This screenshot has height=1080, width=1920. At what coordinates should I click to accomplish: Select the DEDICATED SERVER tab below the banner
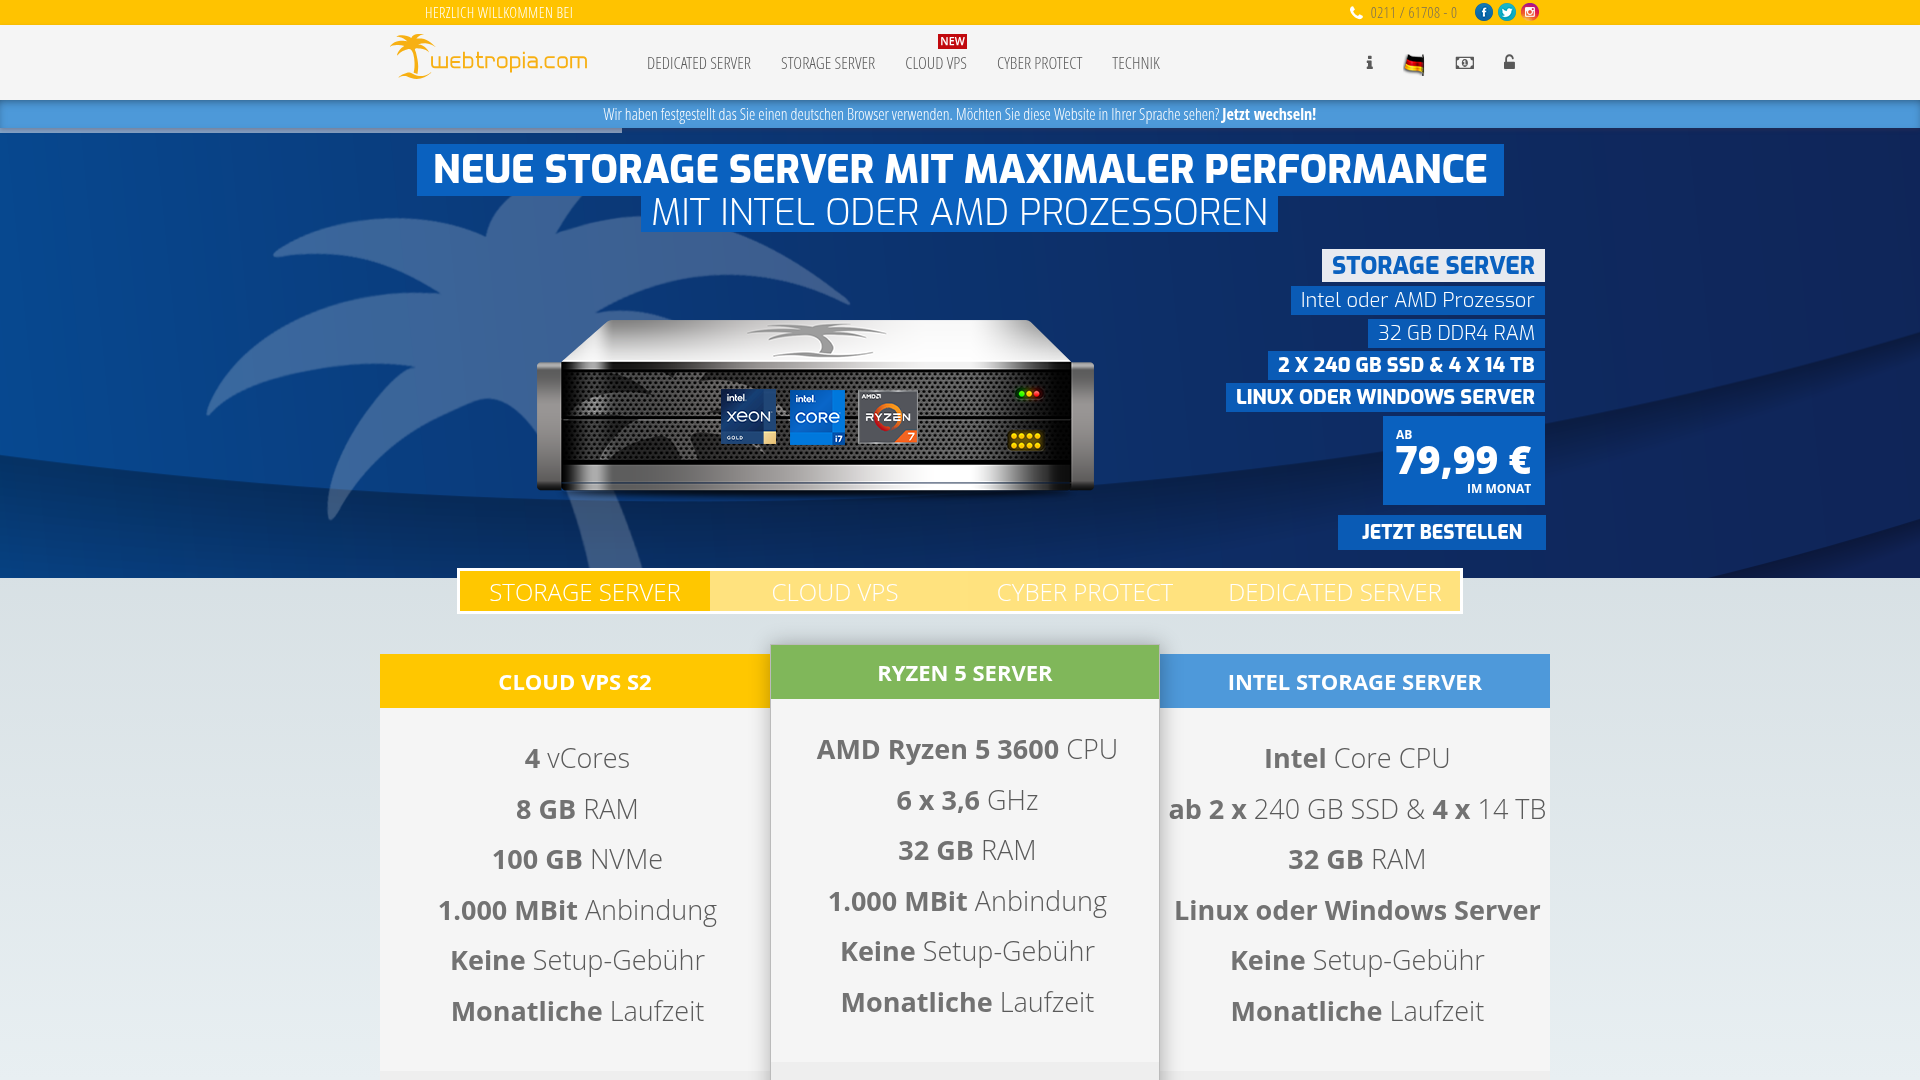1335,592
